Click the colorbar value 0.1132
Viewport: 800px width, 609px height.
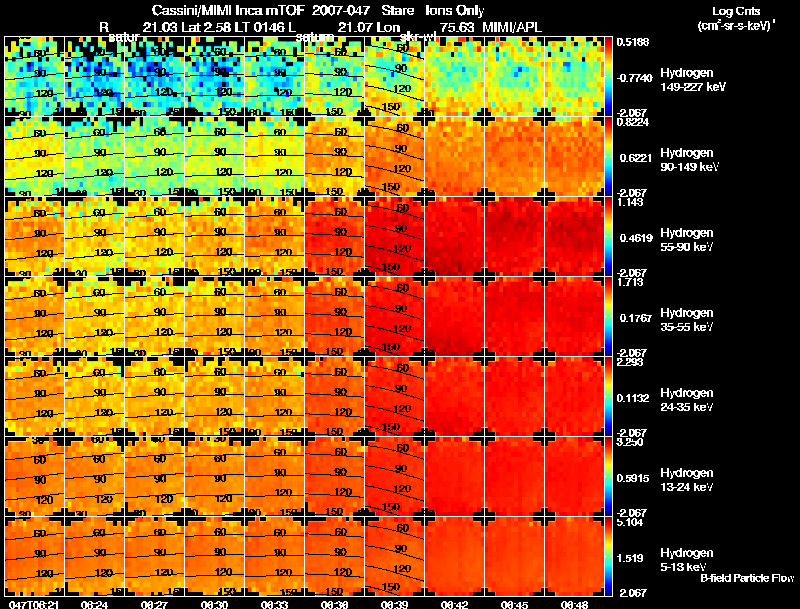tap(633, 398)
